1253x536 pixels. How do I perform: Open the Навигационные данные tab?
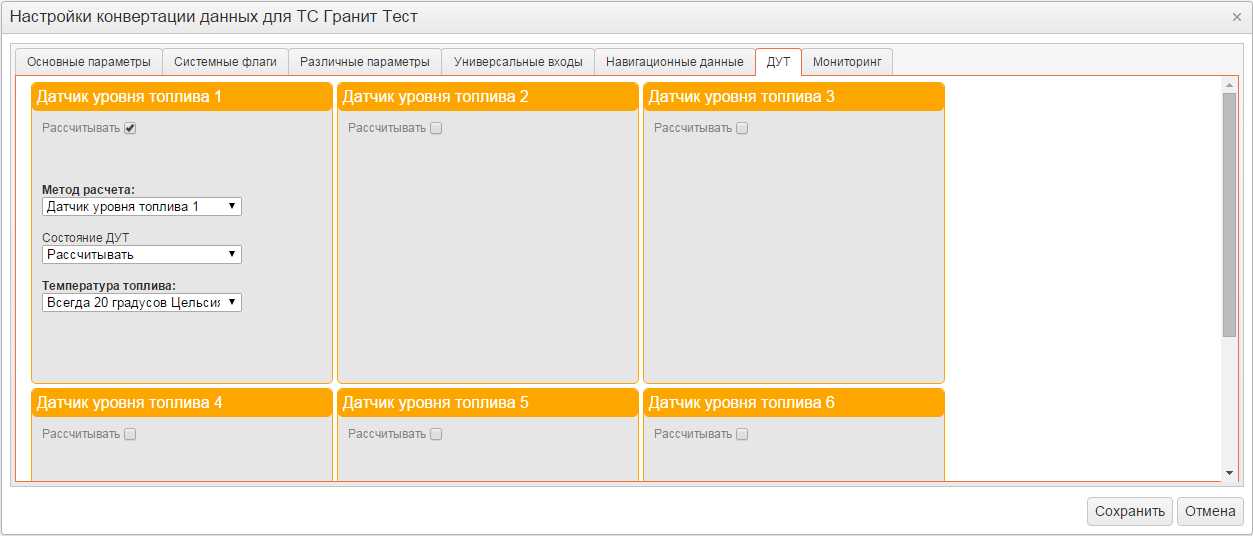tap(675, 62)
